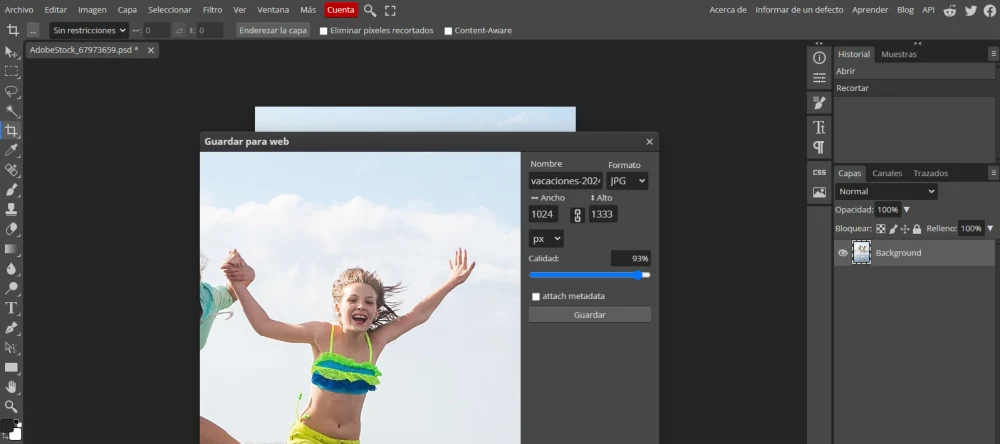1000x444 pixels.
Task: Select the Zoom tool in left toolbar
Action: (x=11, y=406)
